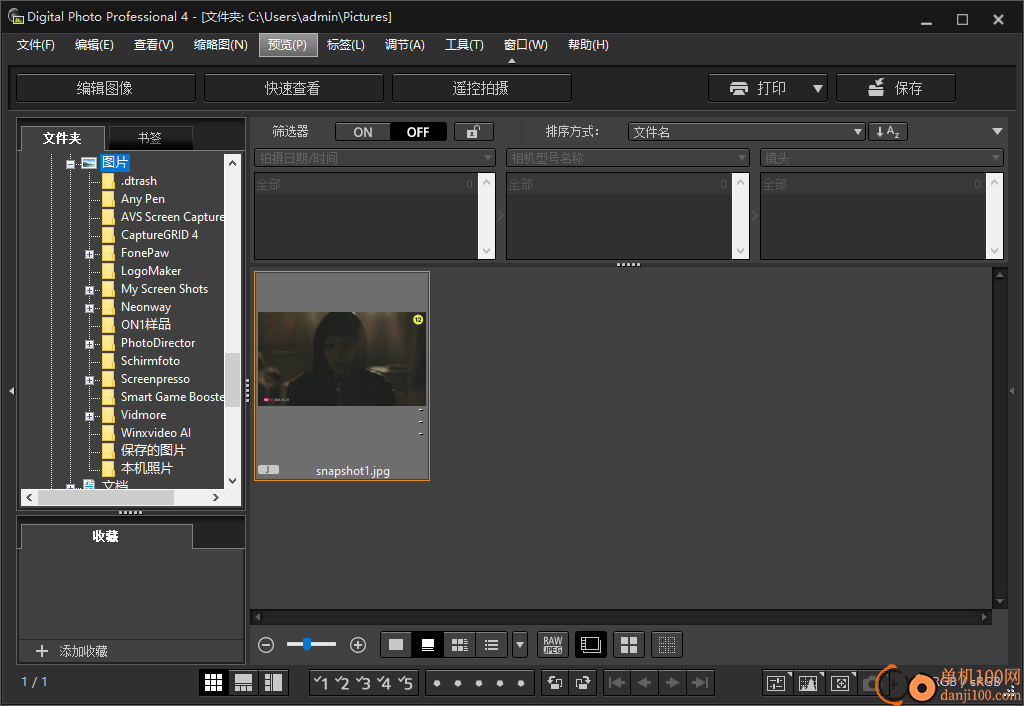Open the 相机型号名称 filter dropdown
Screen dimensions: 1024x706
point(628,158)
